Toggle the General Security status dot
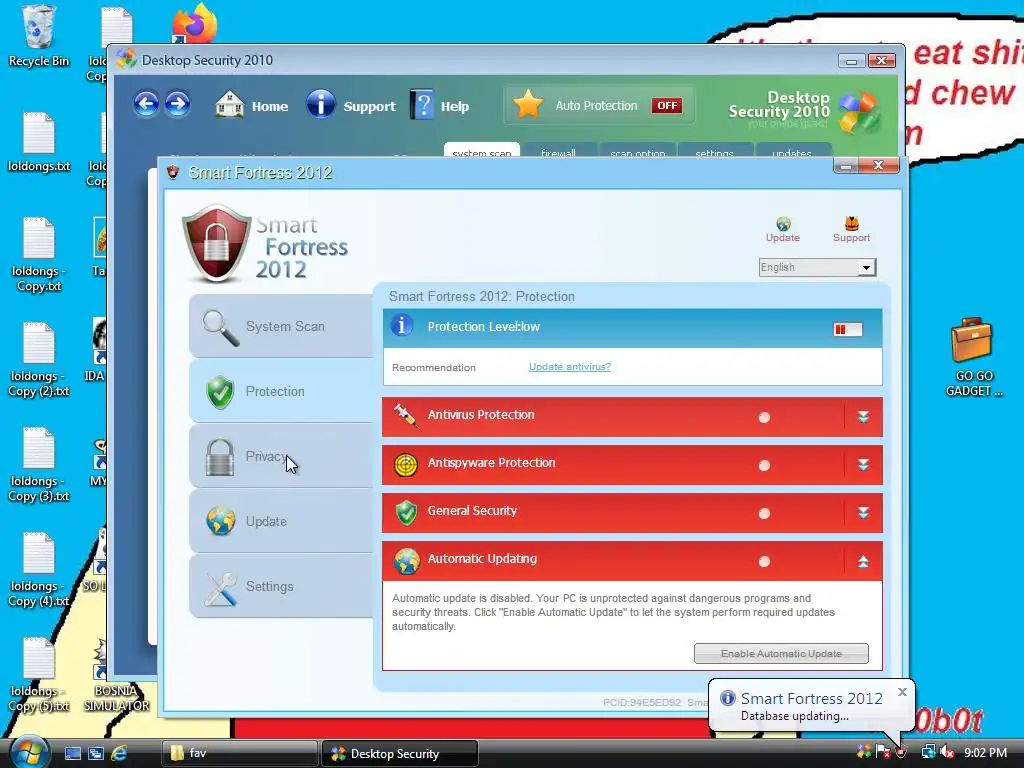This screenshot has height=768, width=1024. pyautogui.click(x=764, y=513)
